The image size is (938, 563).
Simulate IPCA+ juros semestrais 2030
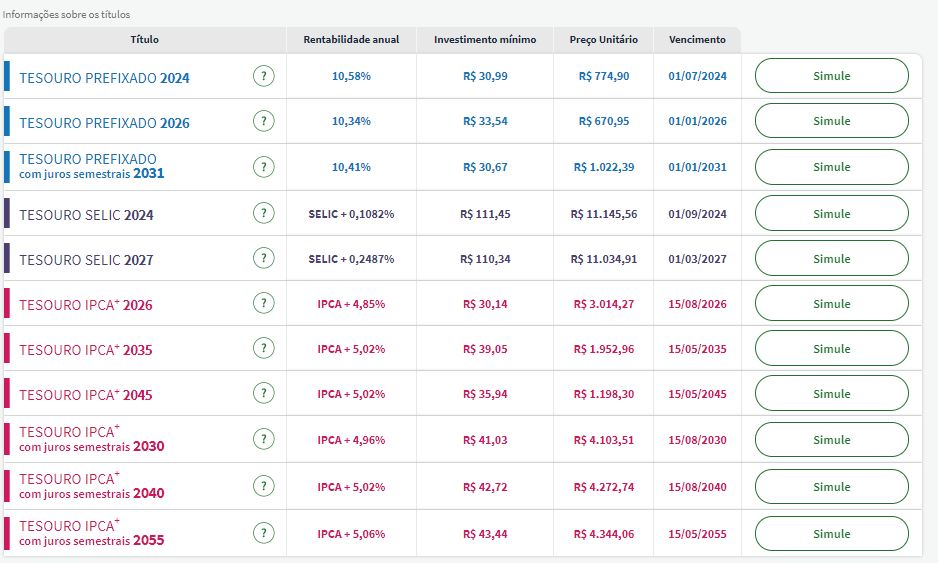(832, 440)
